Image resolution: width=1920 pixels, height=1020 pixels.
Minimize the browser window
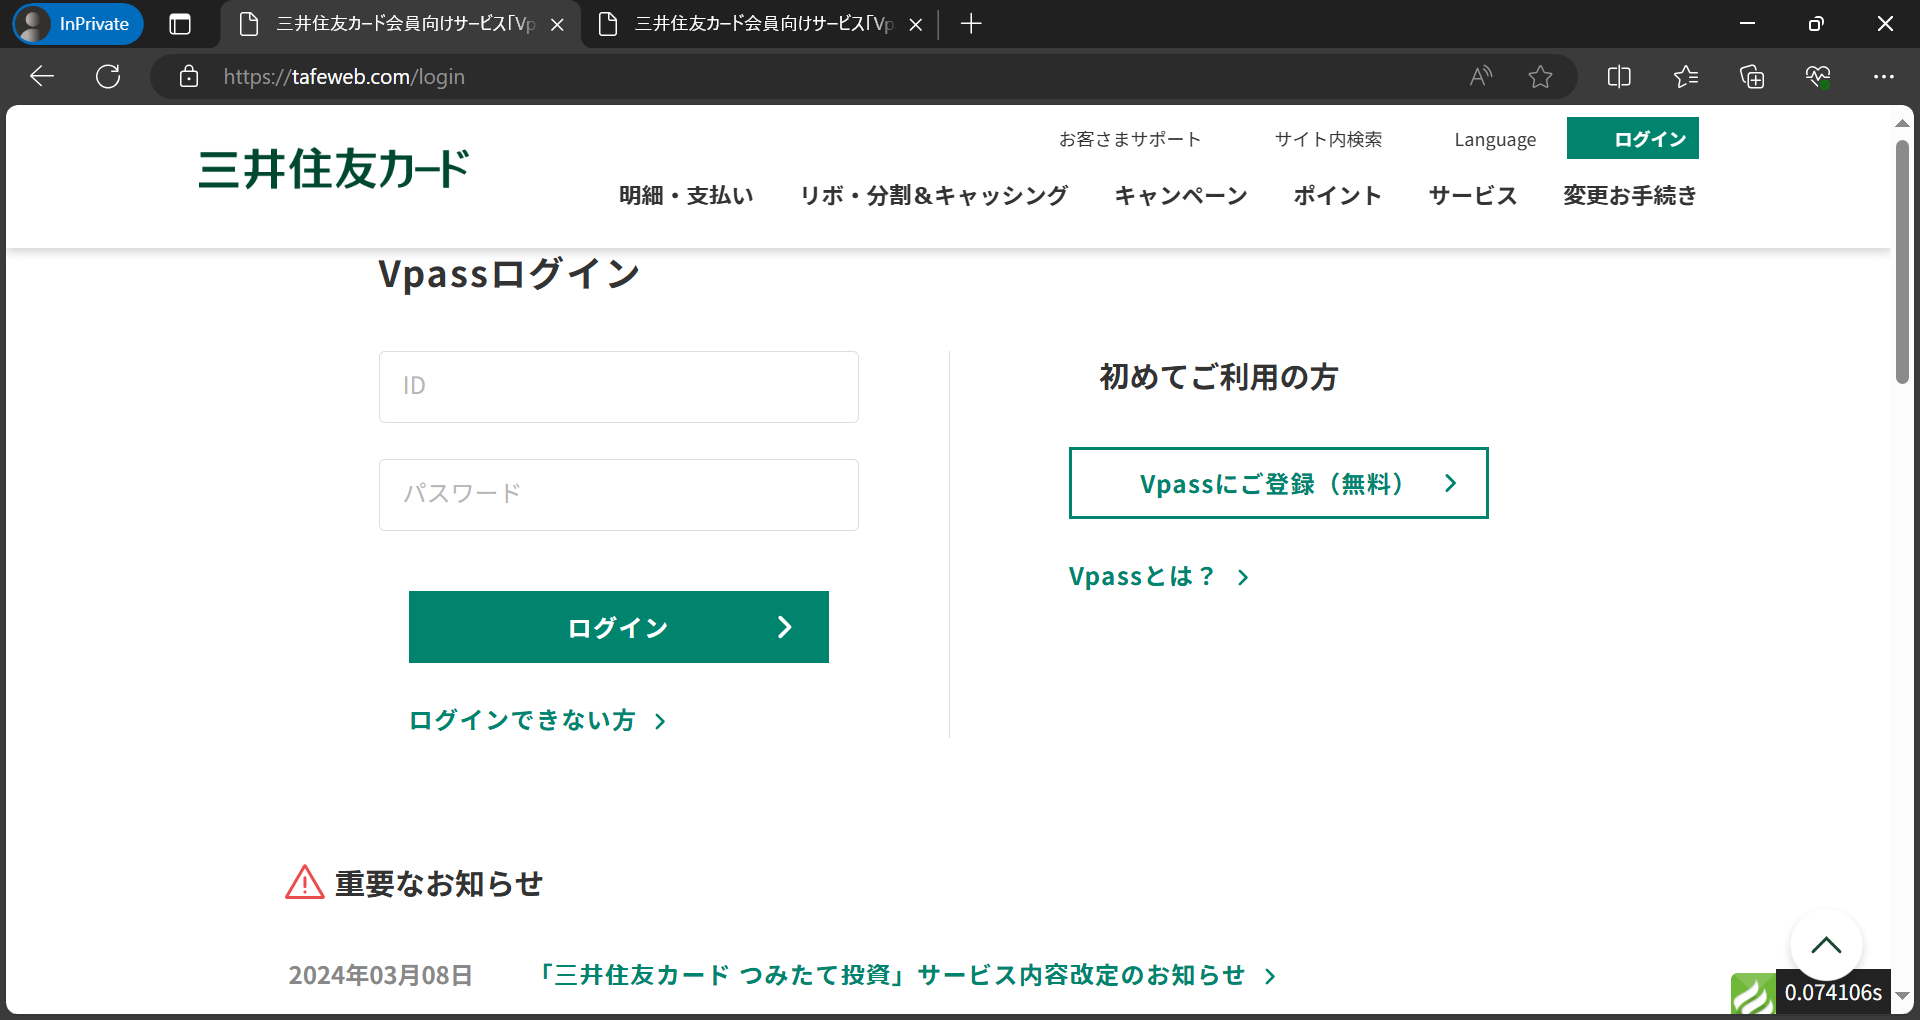point(1747,24)
